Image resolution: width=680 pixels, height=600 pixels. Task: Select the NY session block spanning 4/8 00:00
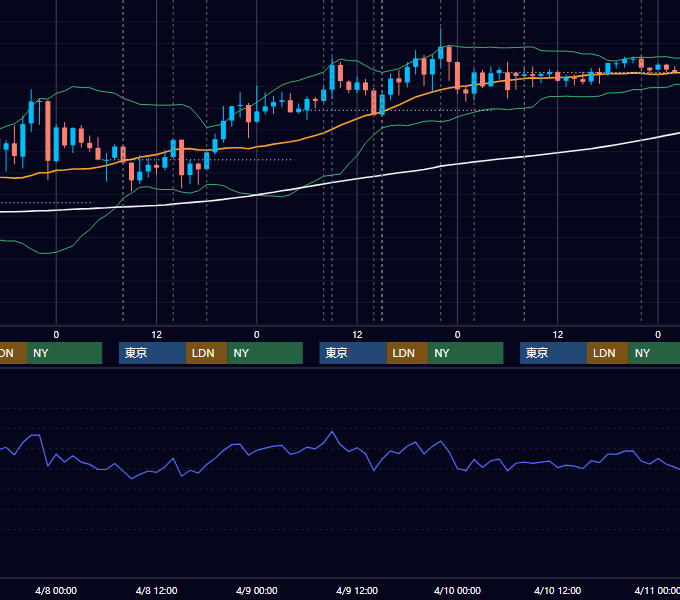coord(64,353)
